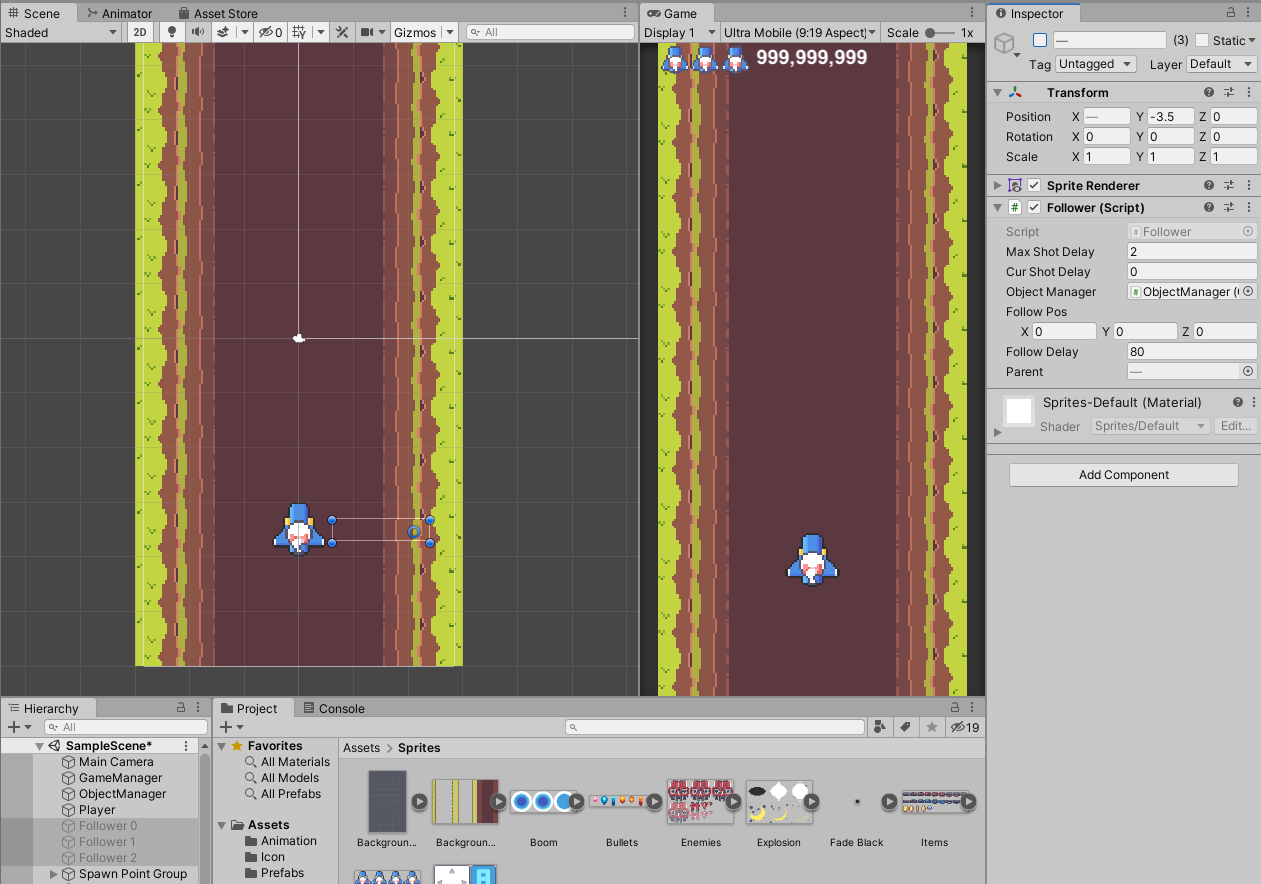
Task: Save search to favorites star icon
Action: 931,727
